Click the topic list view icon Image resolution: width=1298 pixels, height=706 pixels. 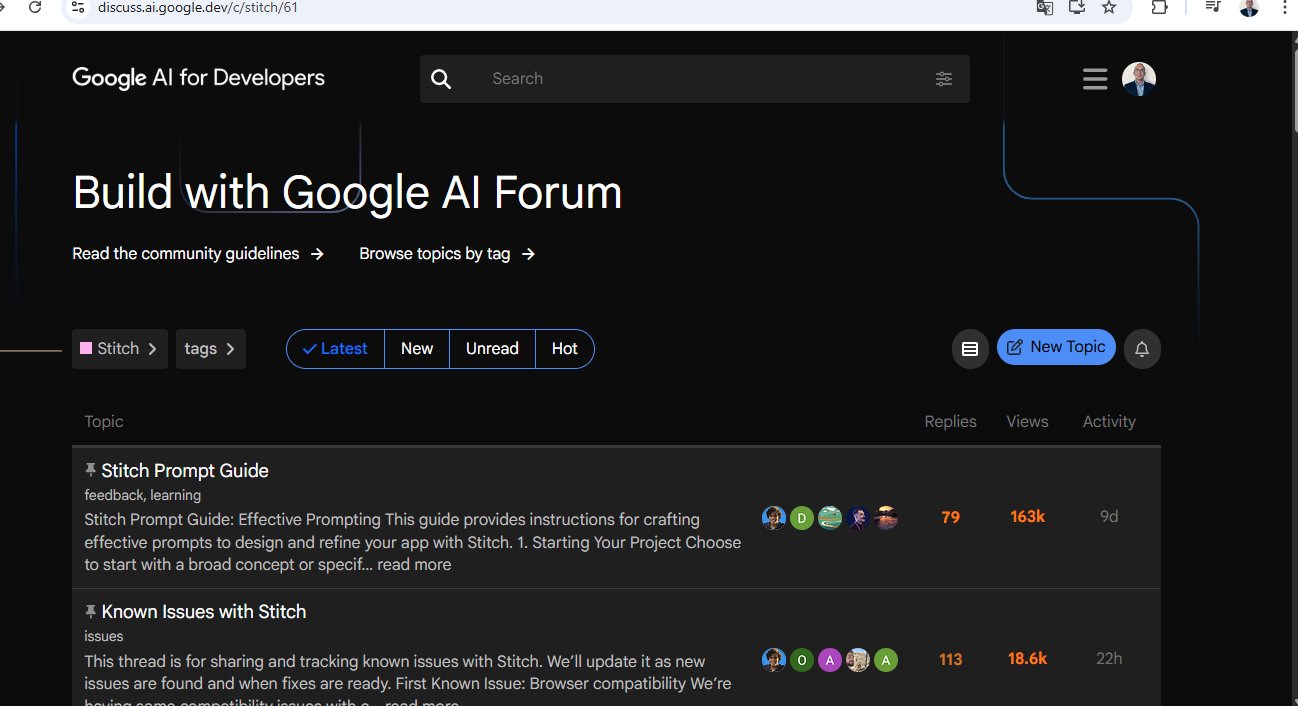[970, 349]
